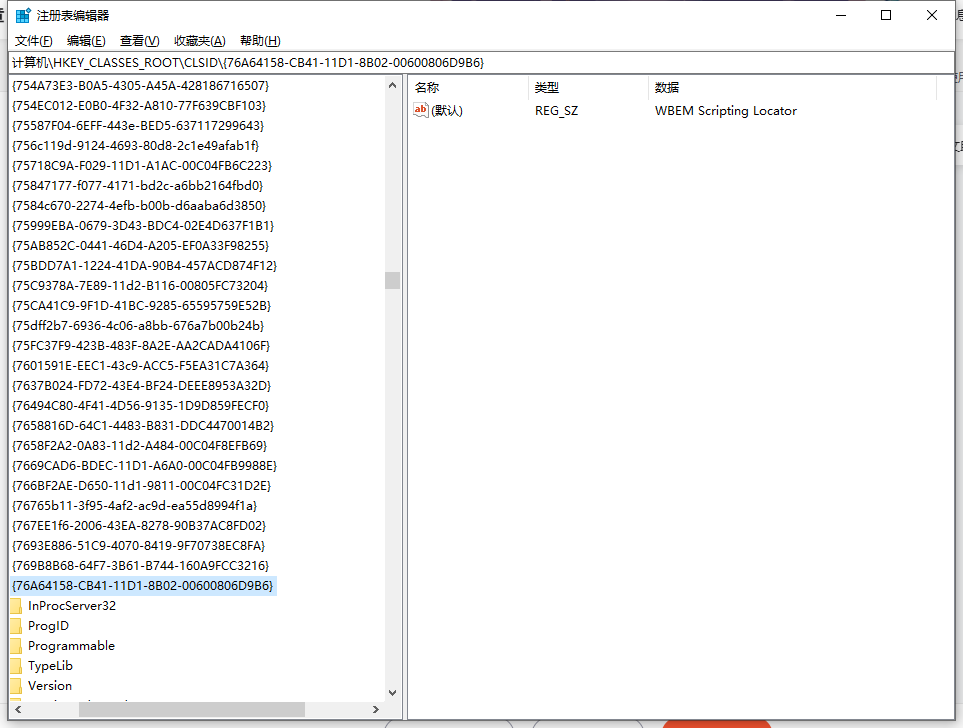Open the 帮助(H) menu
Viewport: 963px width, 728px height.
[x=260, y=41]
